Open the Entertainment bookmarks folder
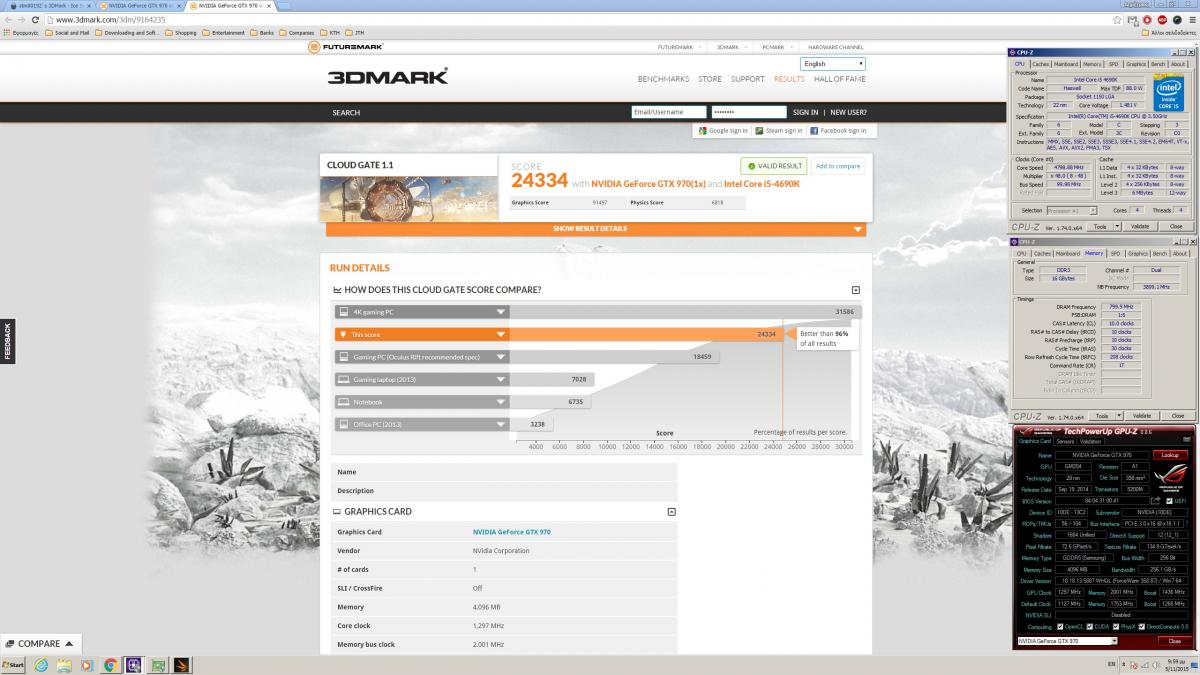This screenshot has height=675, width=1200. click(224, 32)
